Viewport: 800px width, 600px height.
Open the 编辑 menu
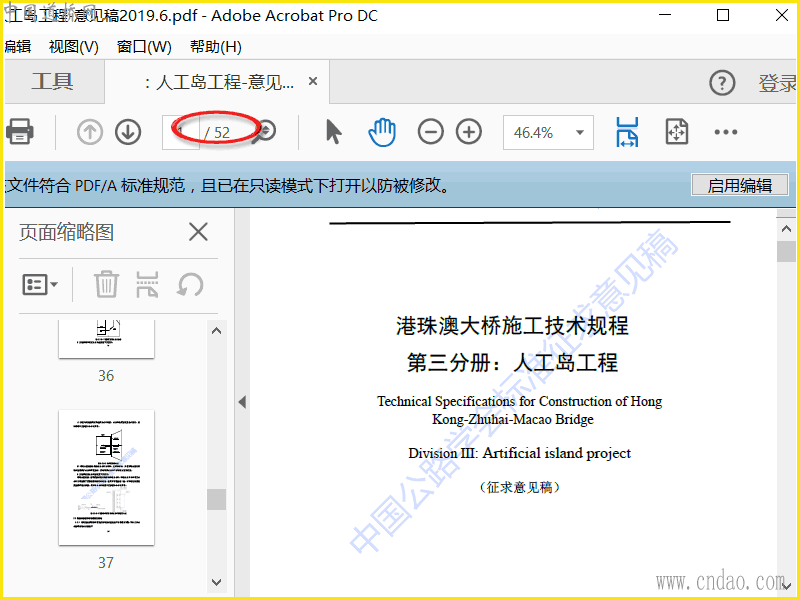pyautogui.click(x=17, y=47)
